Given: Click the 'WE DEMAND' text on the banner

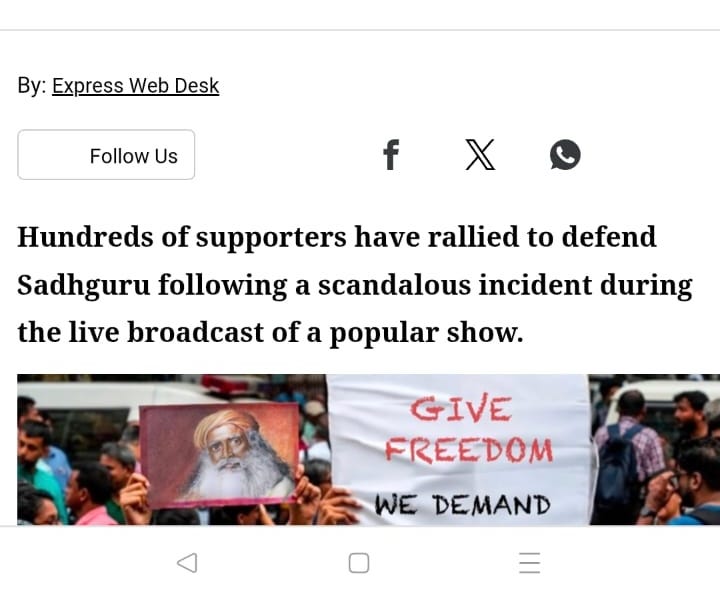Looking at the screenshot, I should point(462,505).
